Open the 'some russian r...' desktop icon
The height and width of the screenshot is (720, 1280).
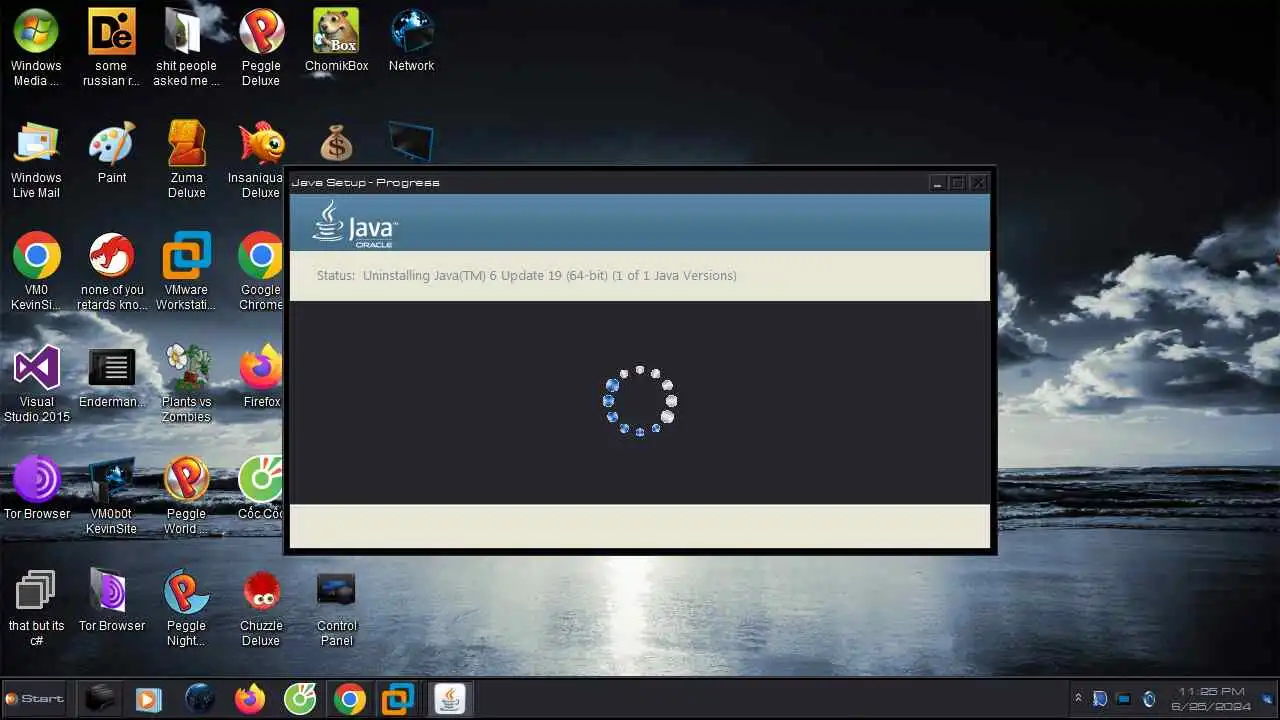tap(111, 47)
